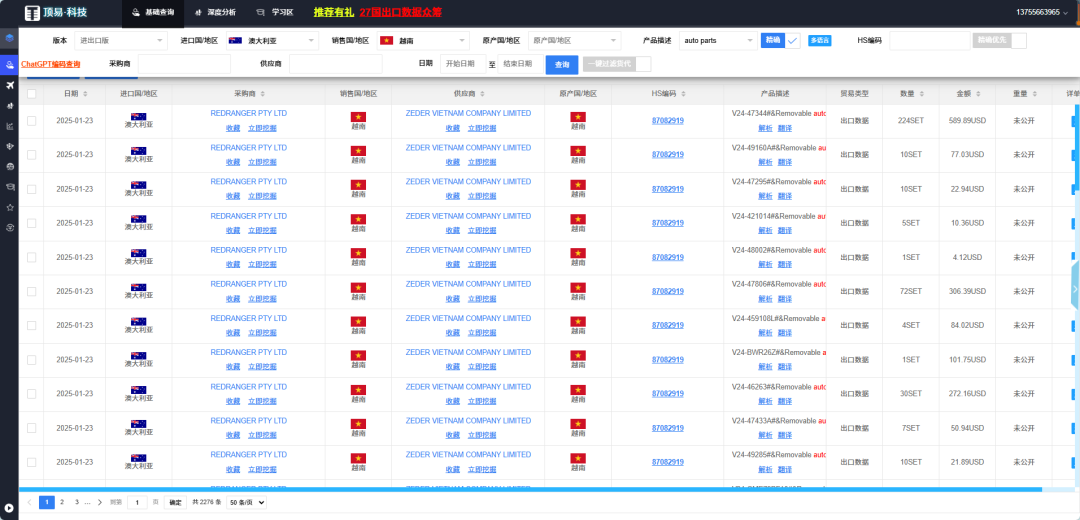Open the highlighted query icon in the left sidebar
The width and height of the screenshot is (1080, 520).
click(10, 65)
